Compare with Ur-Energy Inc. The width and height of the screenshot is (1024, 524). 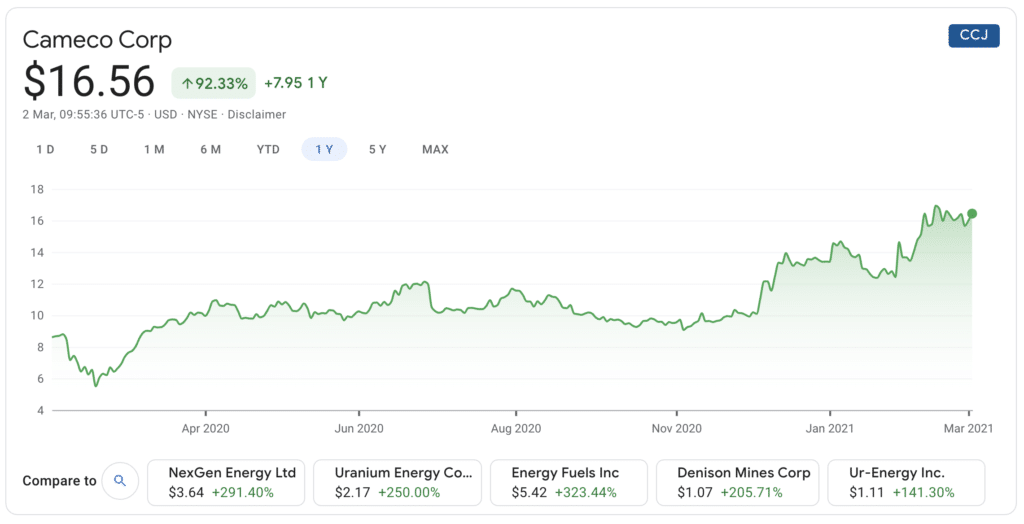tap(906, 482)
